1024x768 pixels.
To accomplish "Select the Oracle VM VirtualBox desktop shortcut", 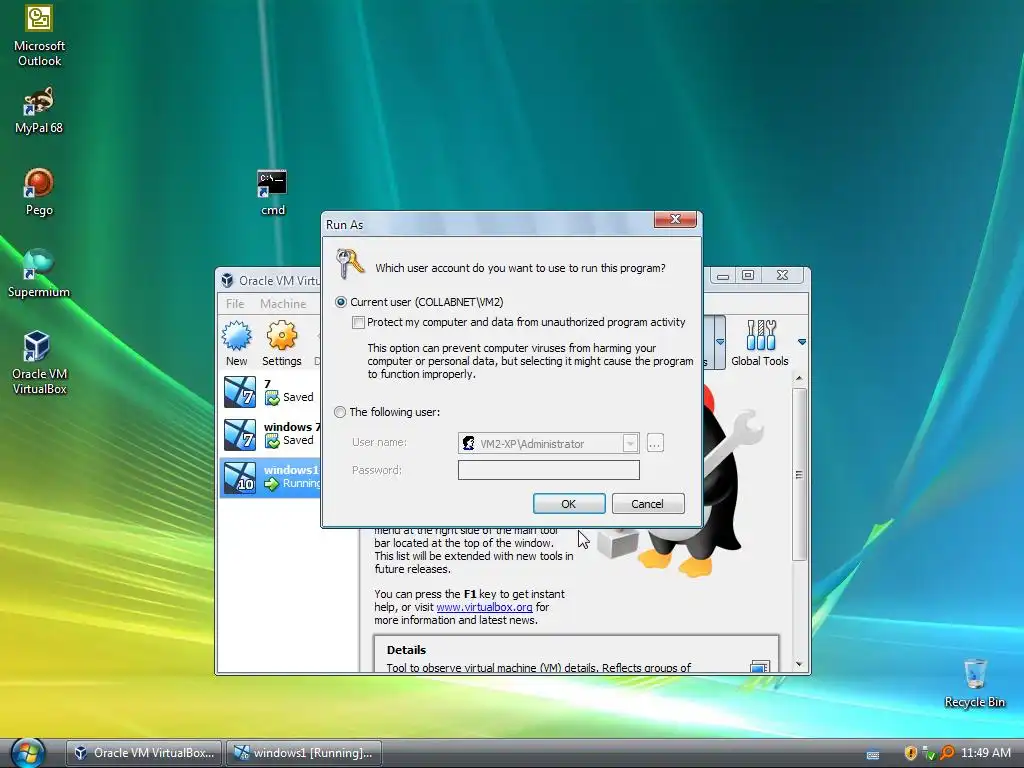I will point(39,362).
